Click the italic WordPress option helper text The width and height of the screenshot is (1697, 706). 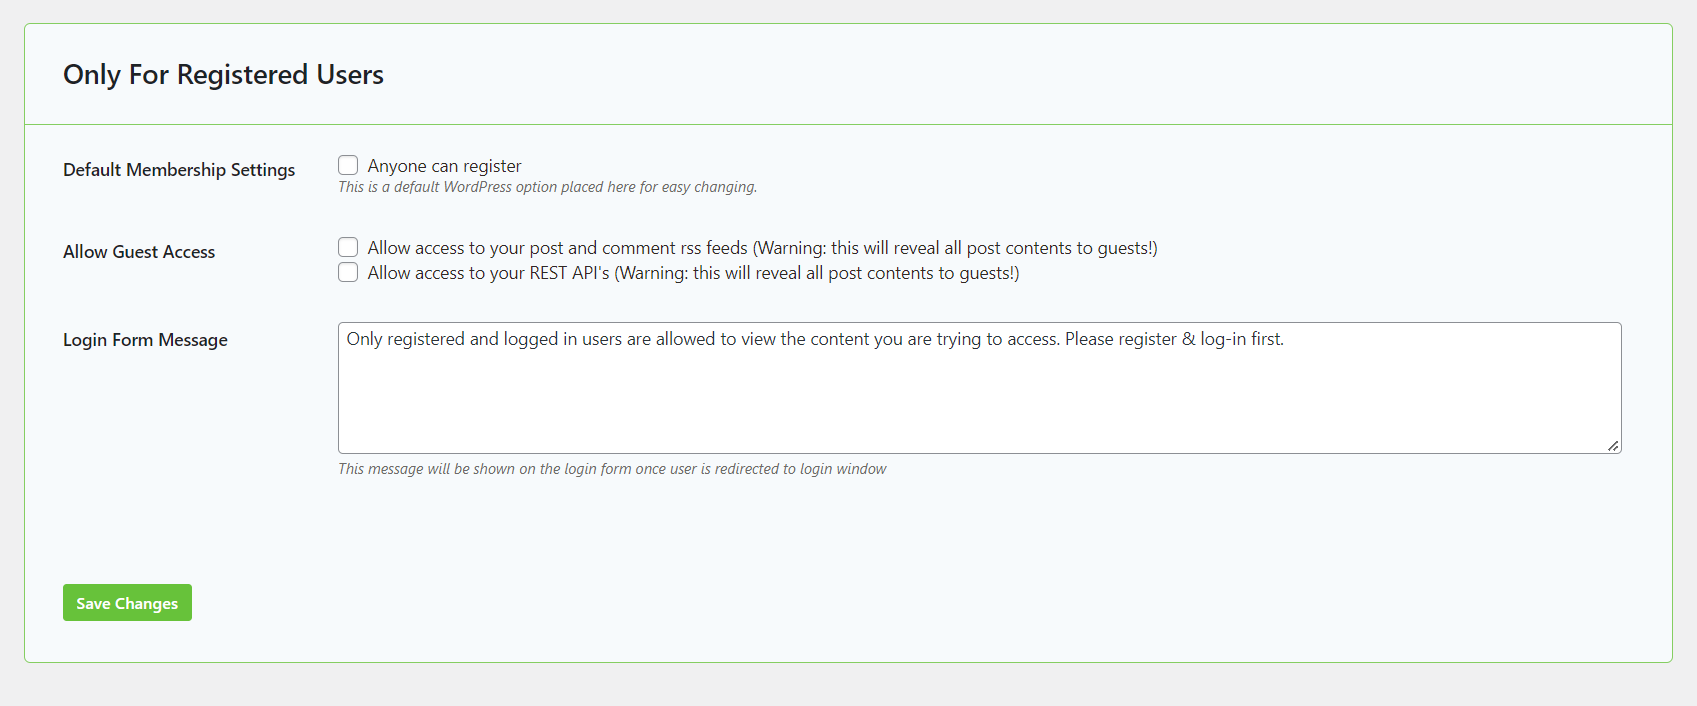(x=547, y=186)
